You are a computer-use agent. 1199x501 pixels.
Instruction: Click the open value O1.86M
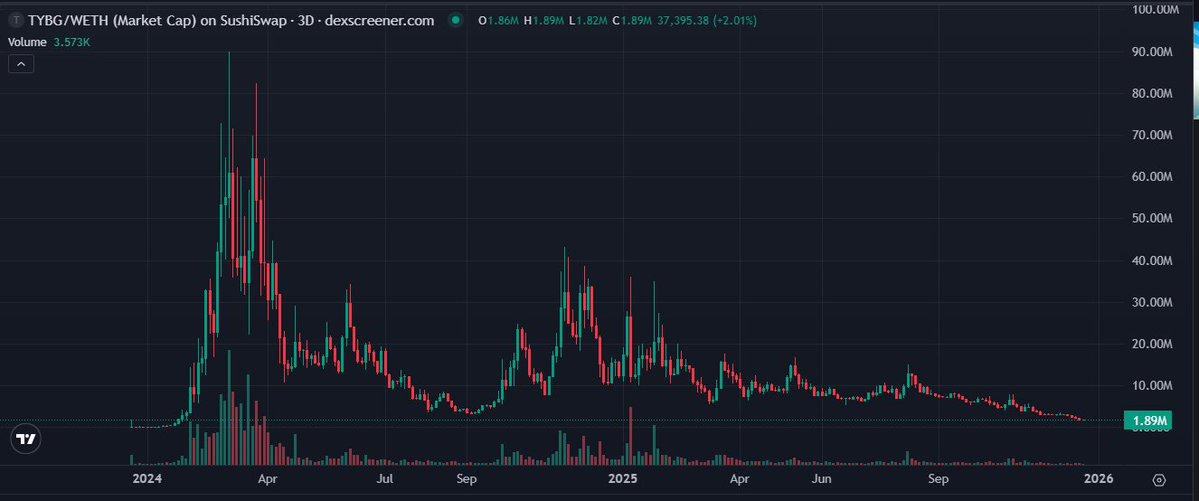(x=499, y=21)
